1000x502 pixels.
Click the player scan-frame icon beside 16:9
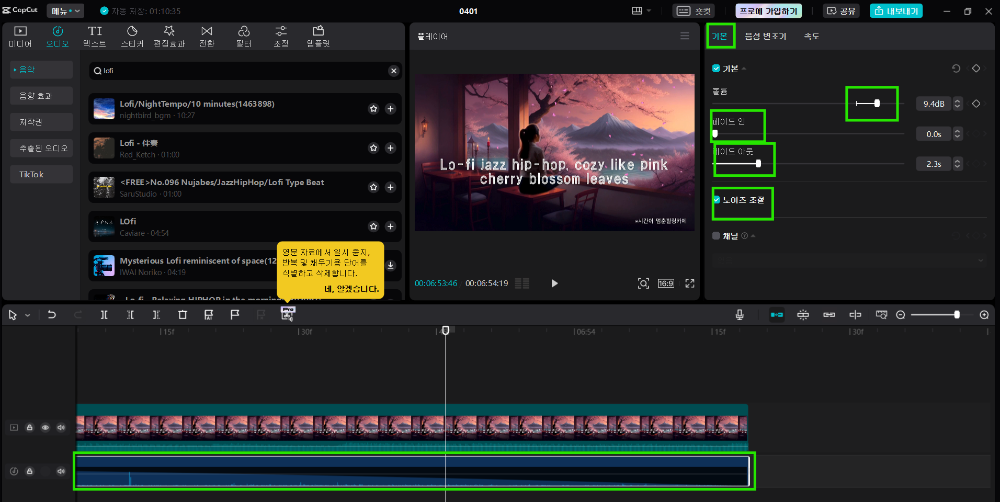coord(643,283)
